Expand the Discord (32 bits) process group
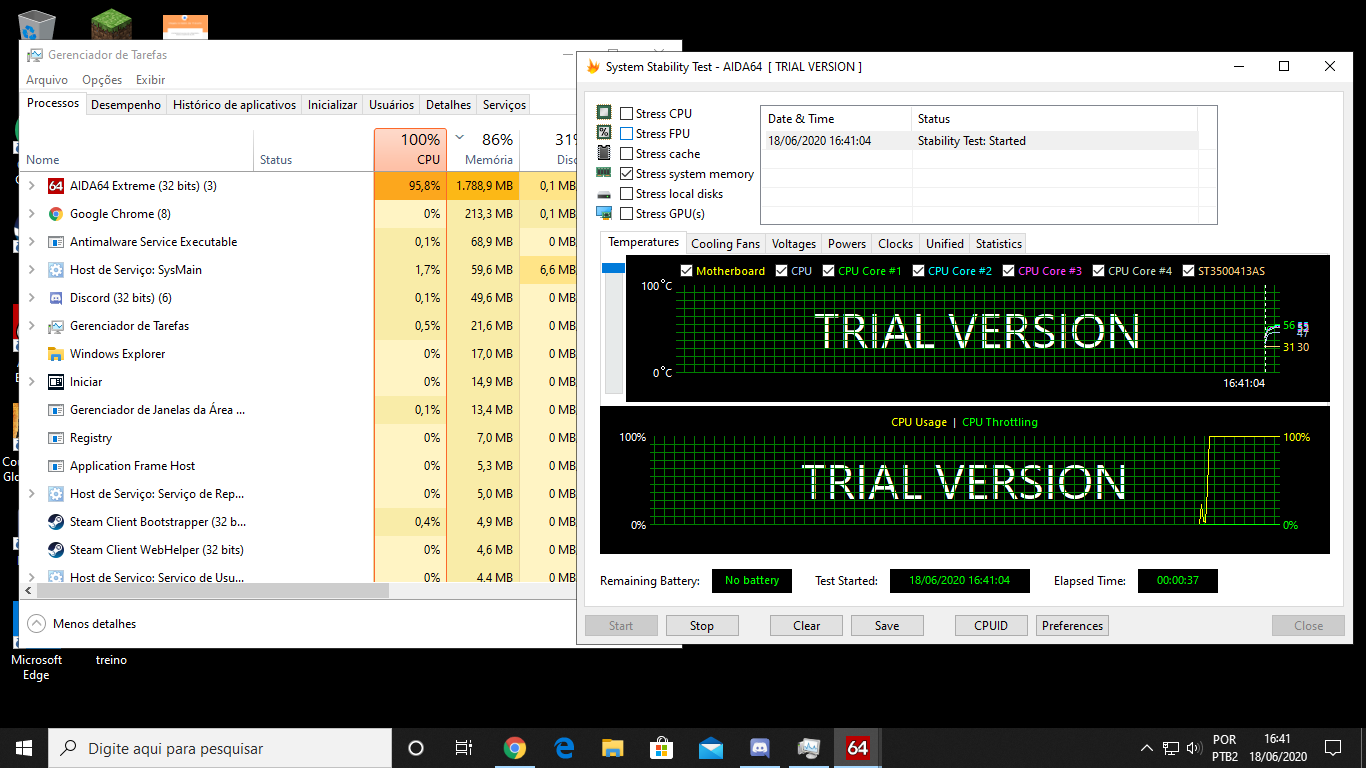Viewport: 1366px width, 768px height. (x=31, y=298)
